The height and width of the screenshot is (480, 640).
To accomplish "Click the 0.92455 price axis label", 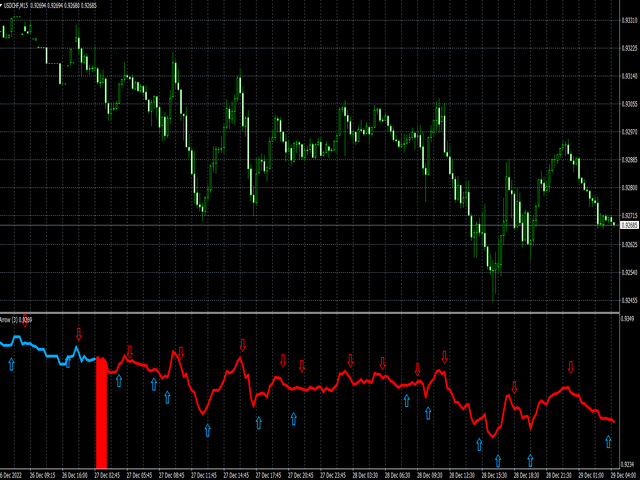I will click(x=629, y=300).
